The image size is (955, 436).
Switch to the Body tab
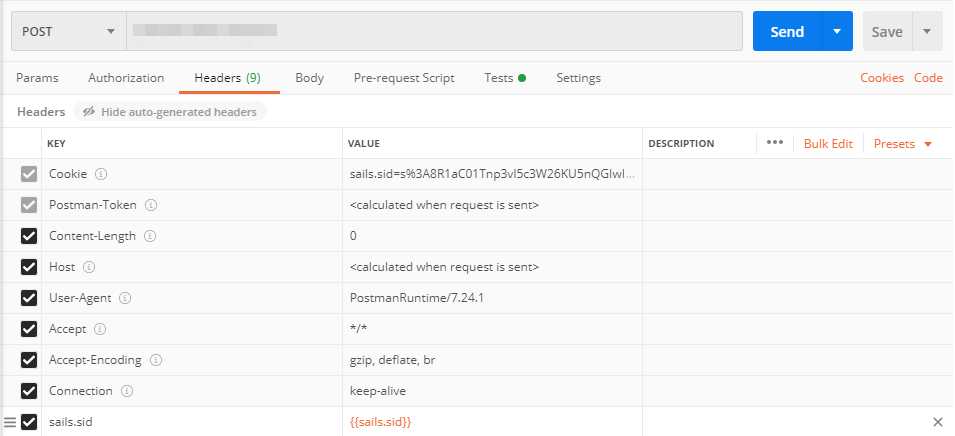[309, 78]
